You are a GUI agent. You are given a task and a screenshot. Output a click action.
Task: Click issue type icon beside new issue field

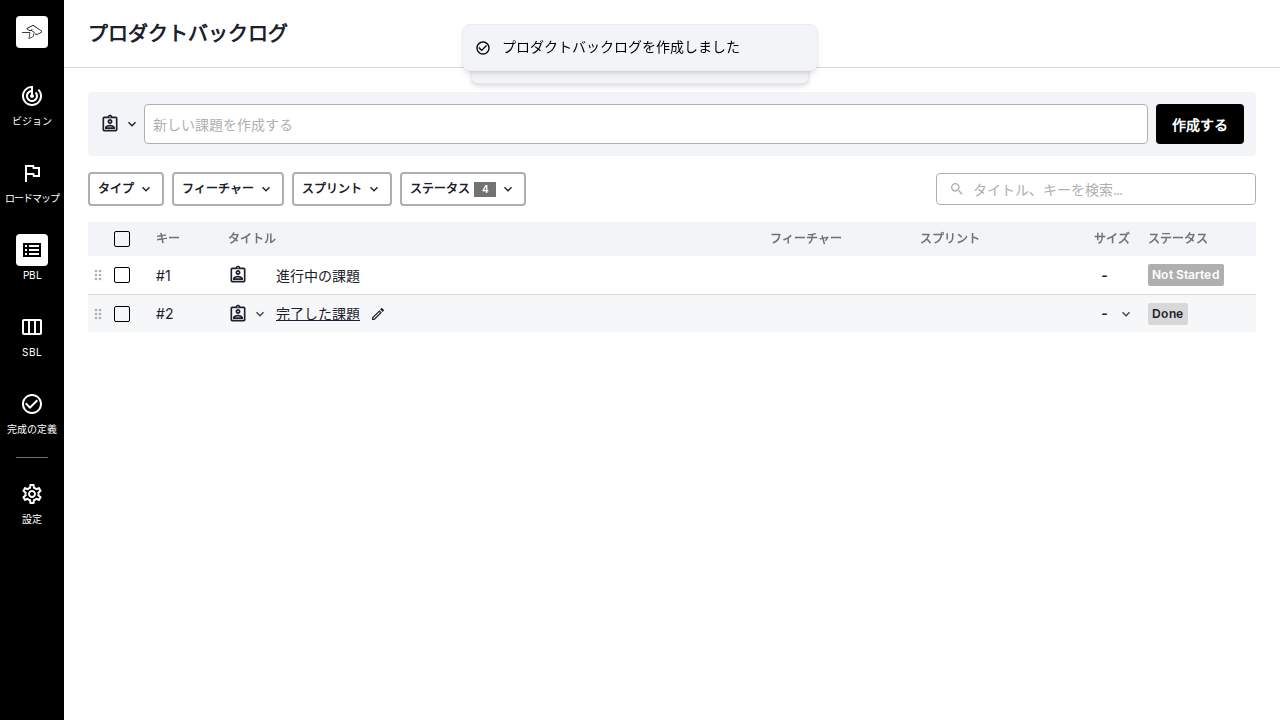110,124
